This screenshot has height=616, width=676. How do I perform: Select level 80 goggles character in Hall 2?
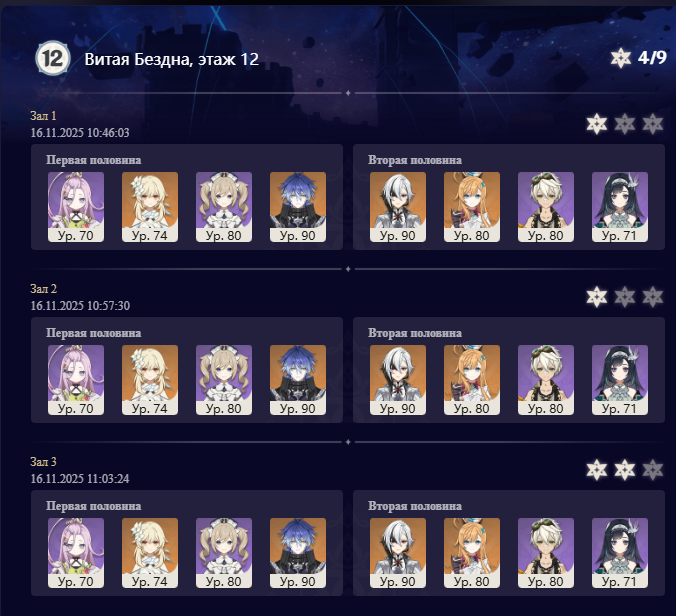click(546, 380)
